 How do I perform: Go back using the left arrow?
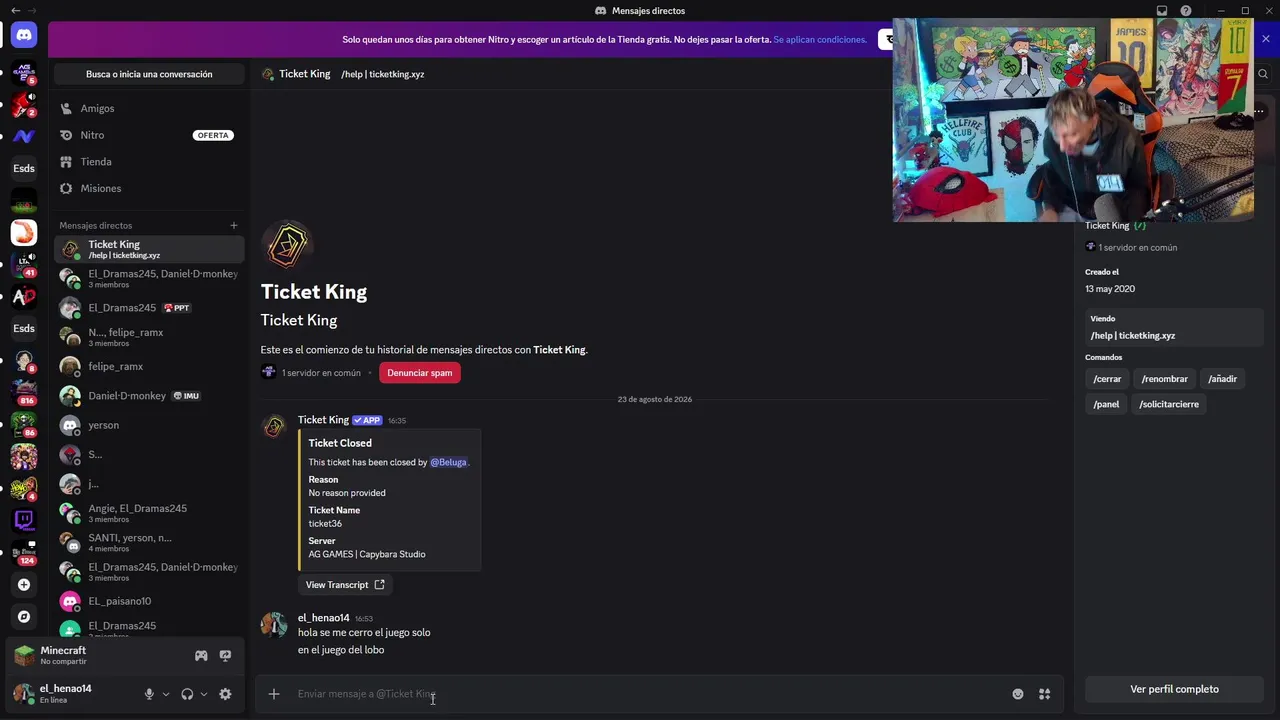(15, 10)
